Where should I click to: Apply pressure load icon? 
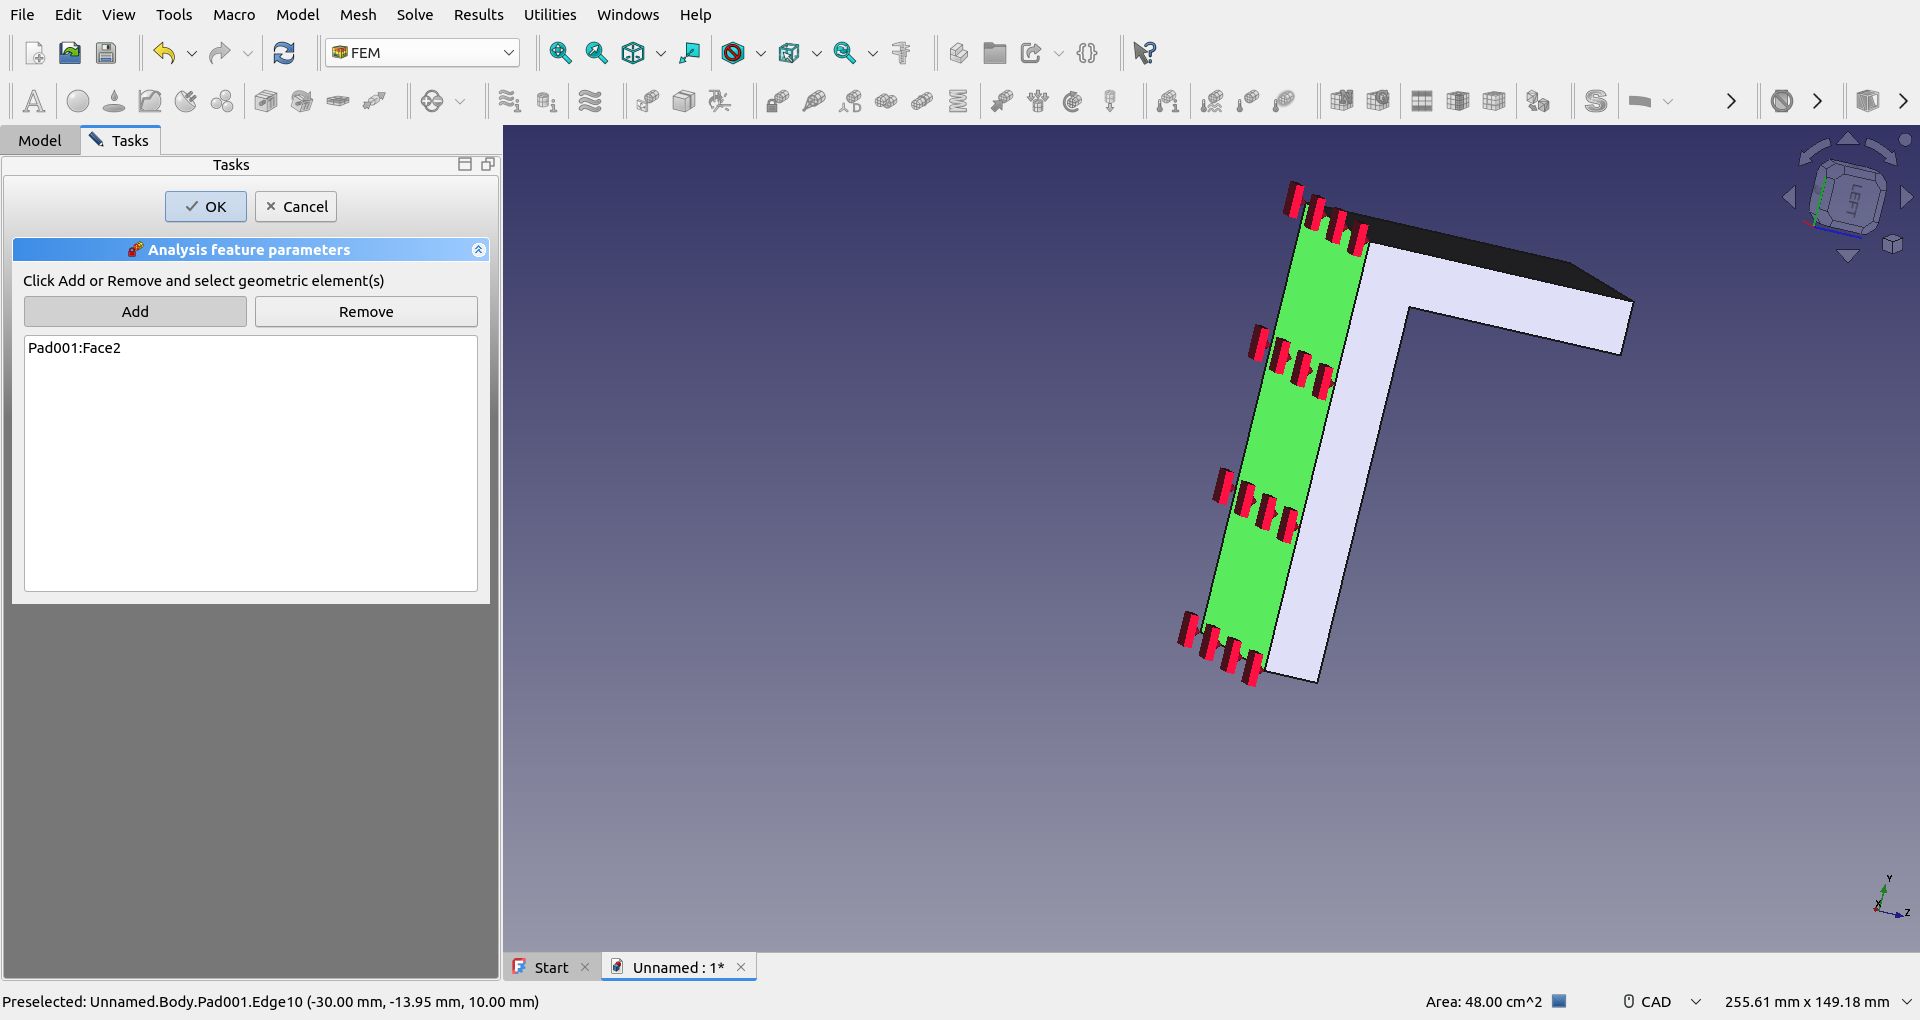click(x=1038, y=101)
